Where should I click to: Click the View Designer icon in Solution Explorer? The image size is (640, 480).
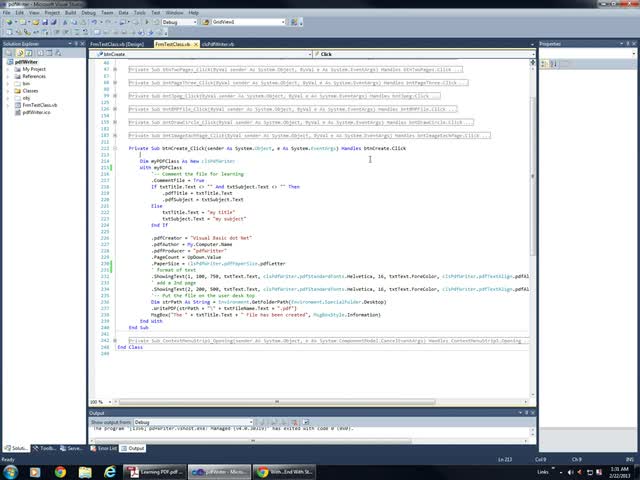click(x=49, y=53)
